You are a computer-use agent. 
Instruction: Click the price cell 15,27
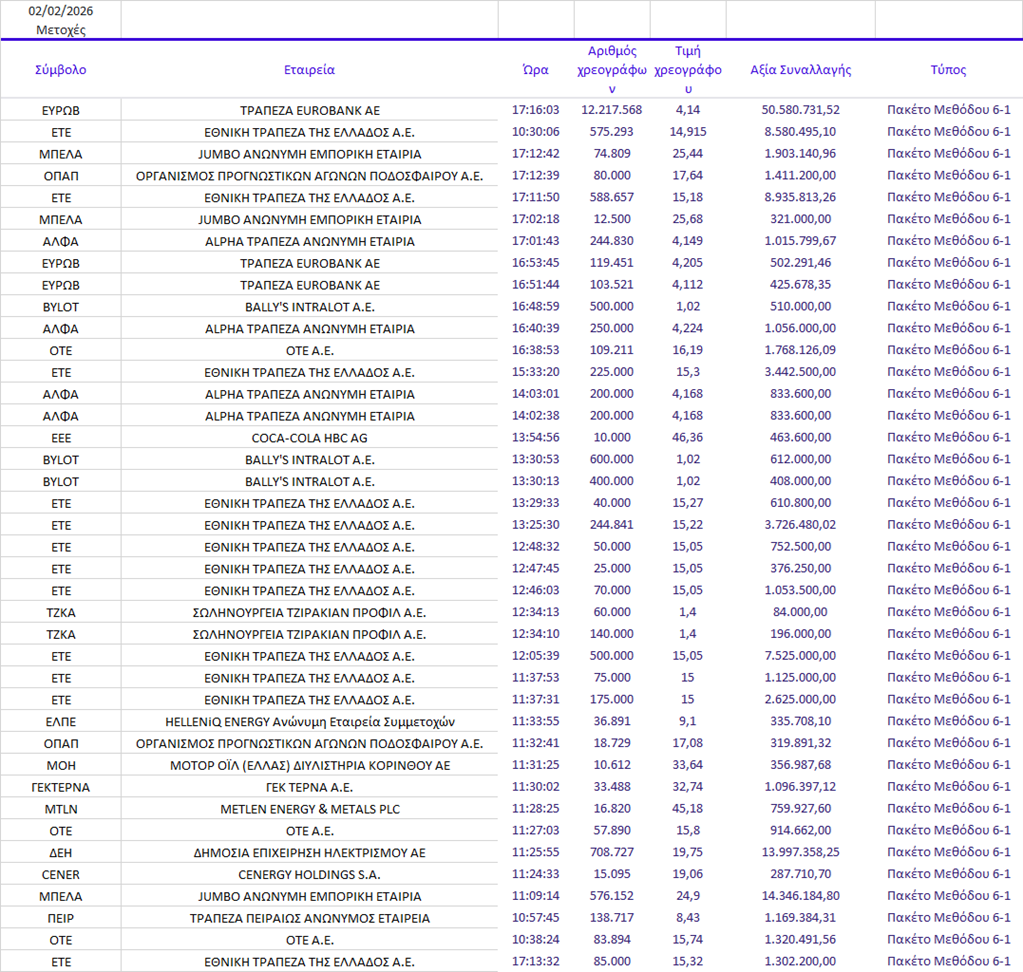click(688, 503)
